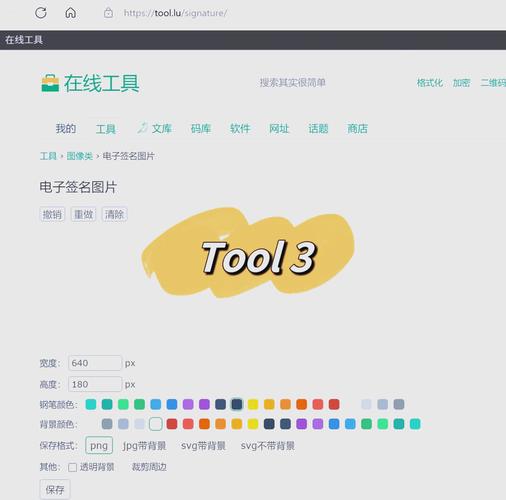The image size is (506, 500).
Task: Pick the yellow pen color swatch
Action: (x=253, y=404)
